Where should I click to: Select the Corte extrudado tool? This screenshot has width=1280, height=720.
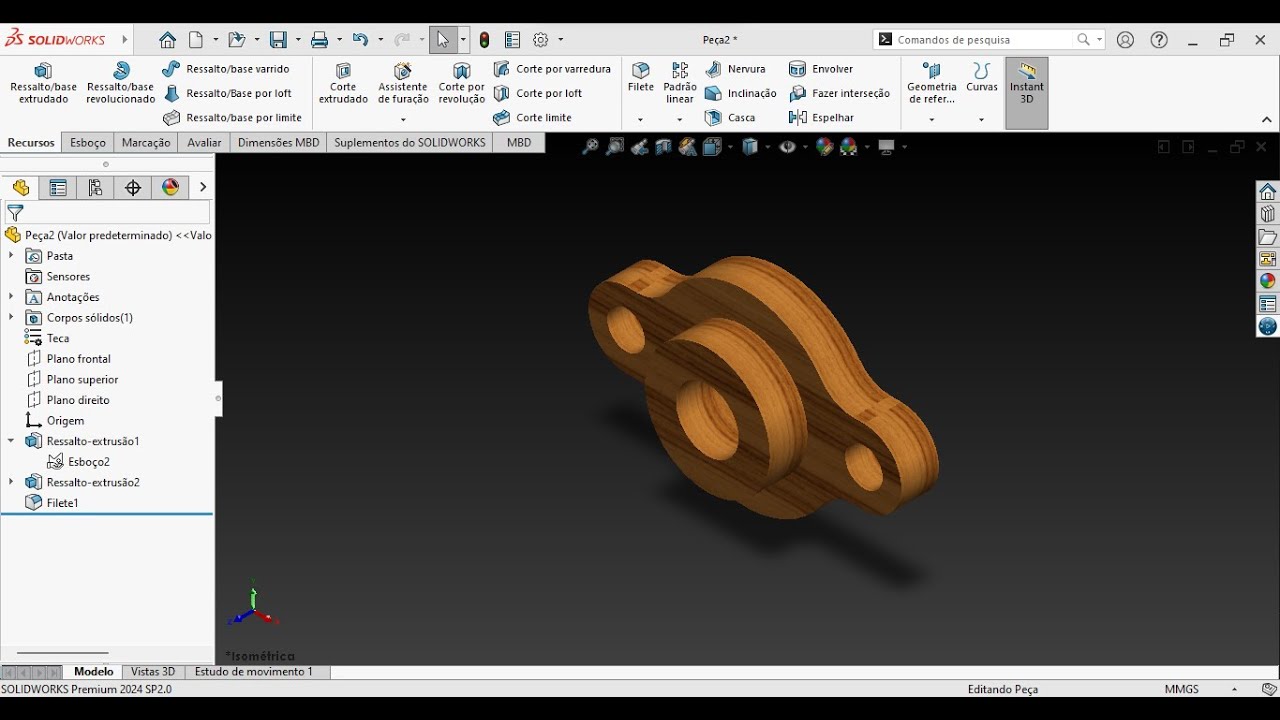coord(343,84)
